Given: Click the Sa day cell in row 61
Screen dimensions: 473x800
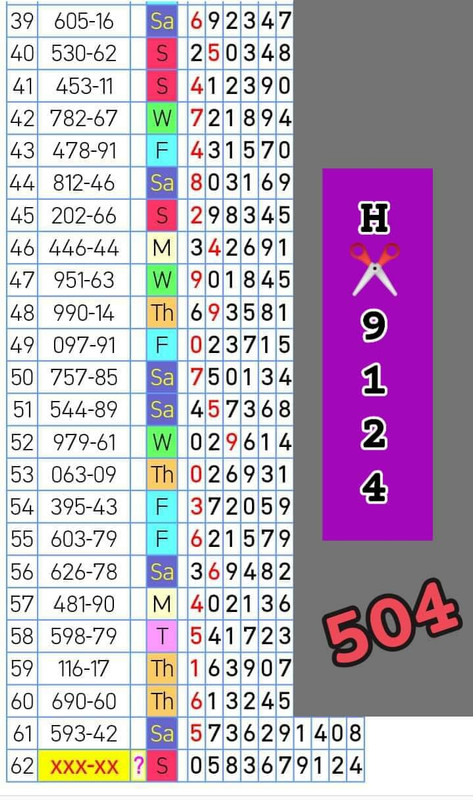Looking at the screenshot, I should point(162,734).
